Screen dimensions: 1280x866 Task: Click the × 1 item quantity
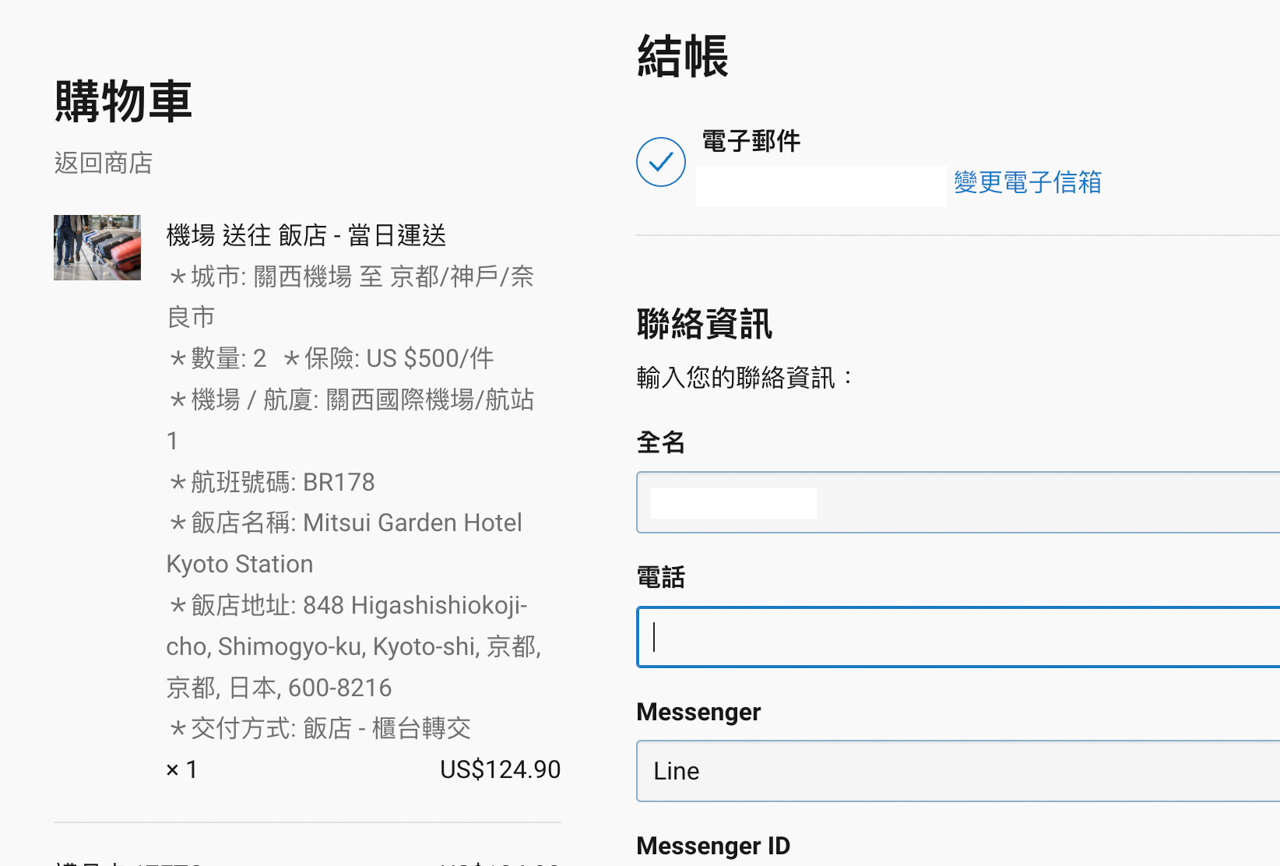click(182, 770)
